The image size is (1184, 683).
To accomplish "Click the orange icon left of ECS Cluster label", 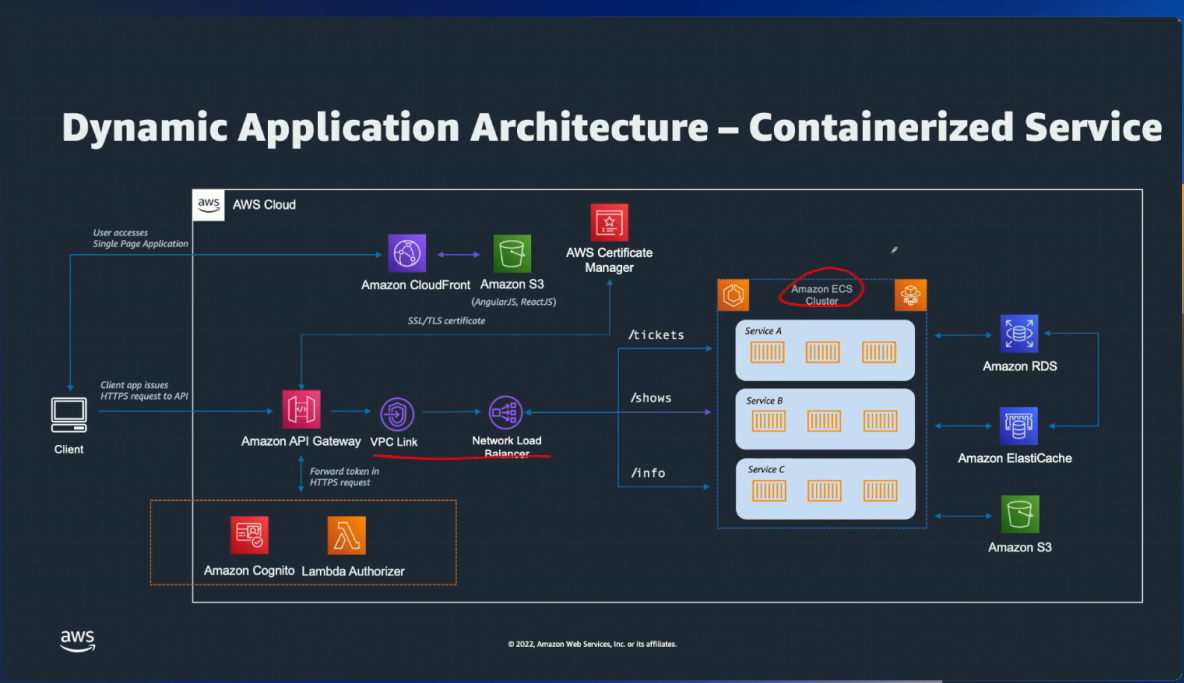I will [x=733, y=295].
